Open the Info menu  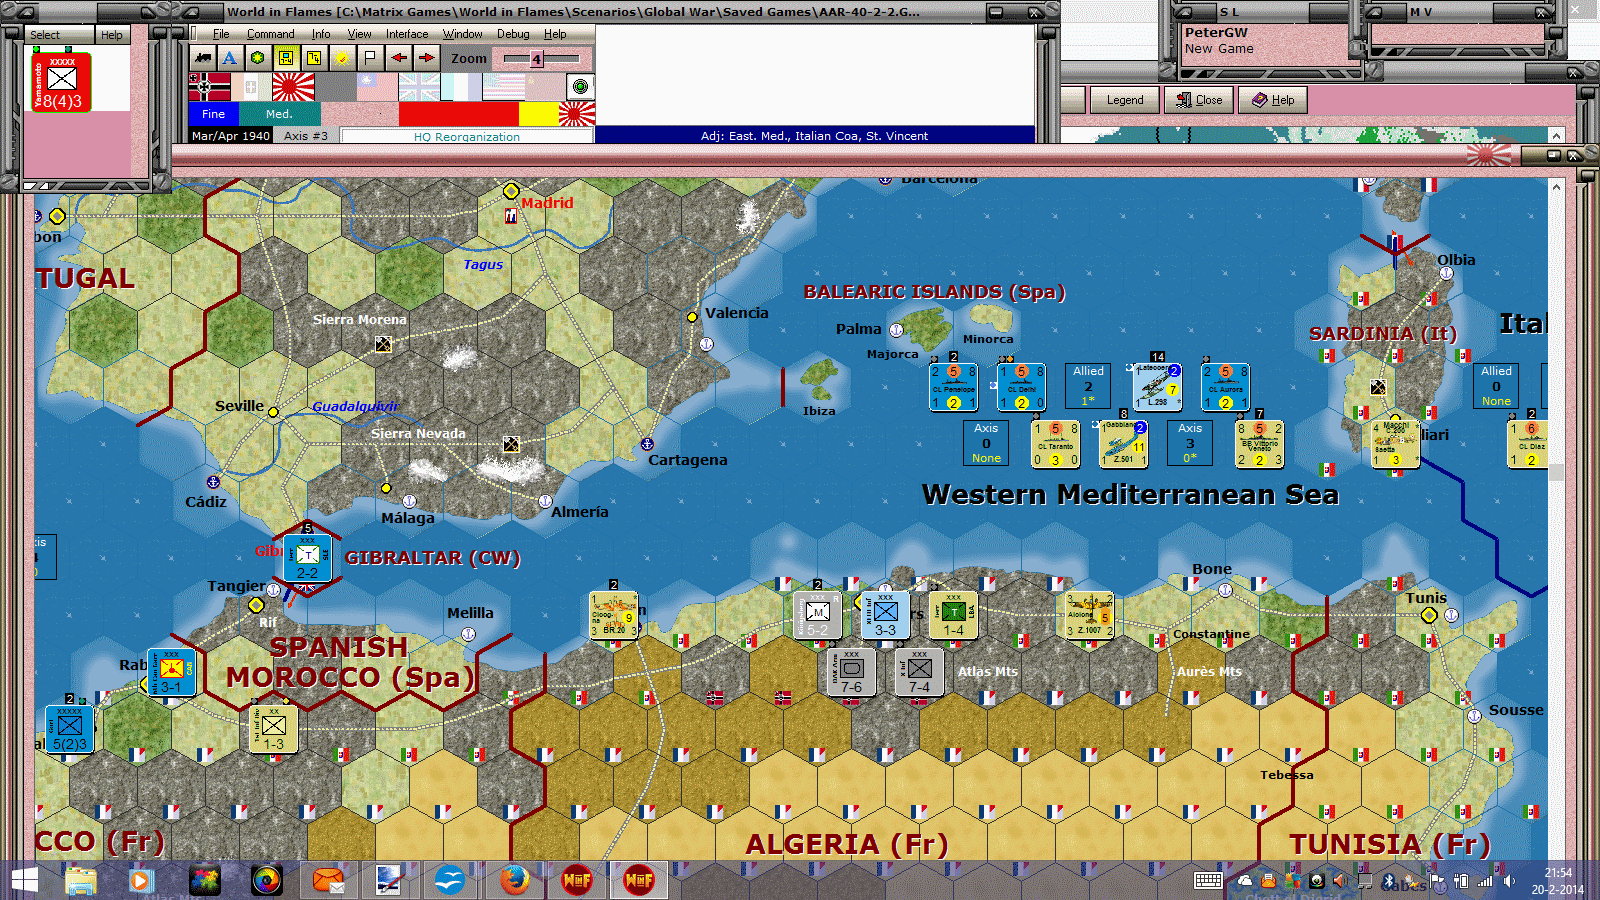(x=320, y=34)
